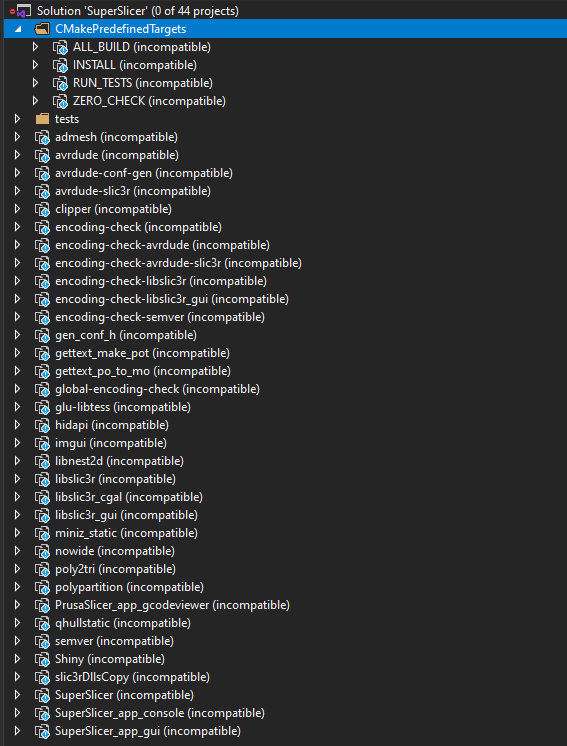This screenshot has width=567, height=746.
Task: Expand the libslic3r_cgal project node
Action: (x=17, y=497)
